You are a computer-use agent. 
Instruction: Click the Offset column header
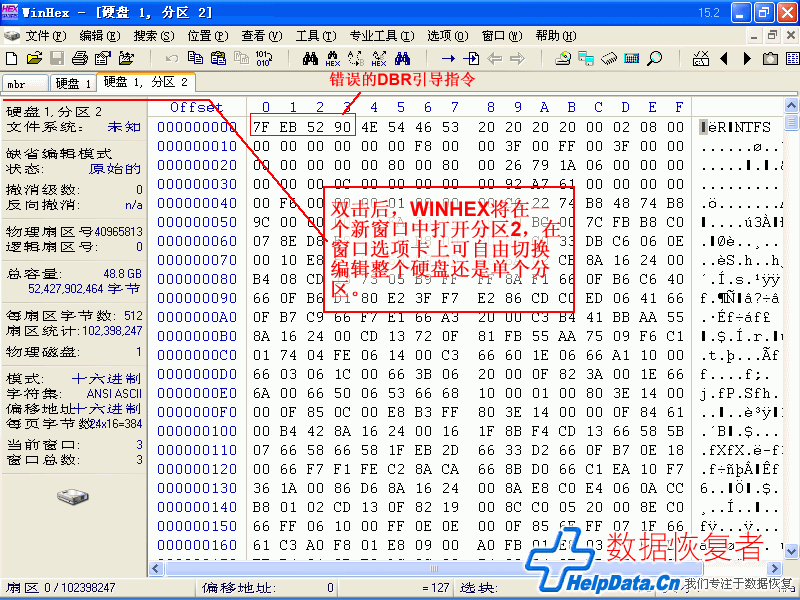click(196, 107)
